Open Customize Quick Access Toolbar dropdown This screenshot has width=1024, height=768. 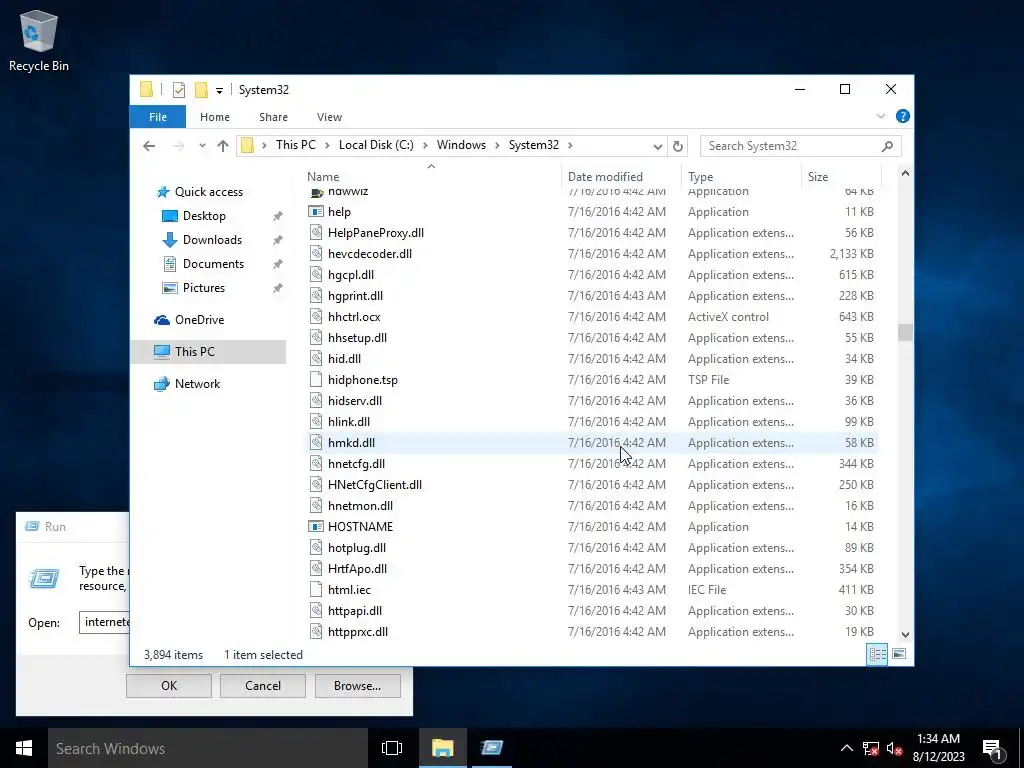click(x=219, y=91)
